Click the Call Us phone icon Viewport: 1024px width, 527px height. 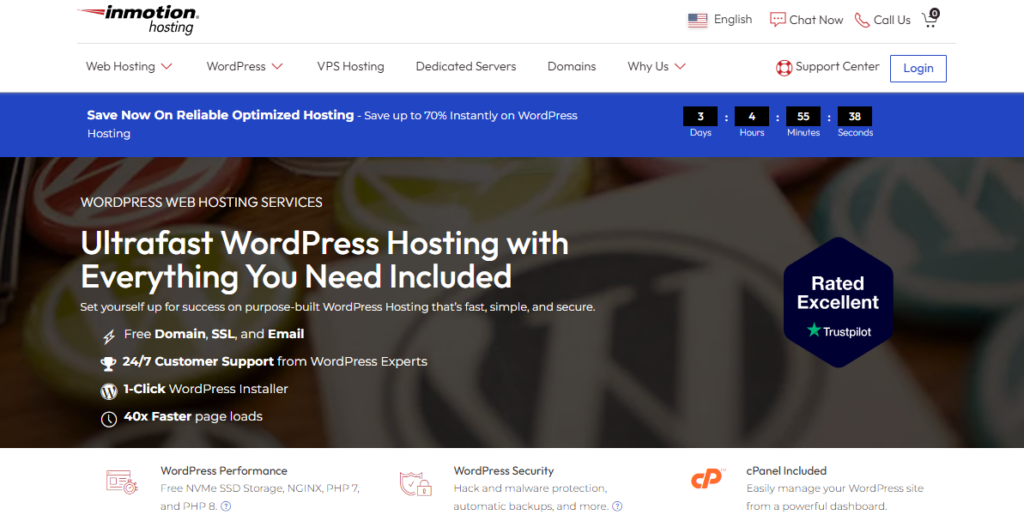[862, 20]
